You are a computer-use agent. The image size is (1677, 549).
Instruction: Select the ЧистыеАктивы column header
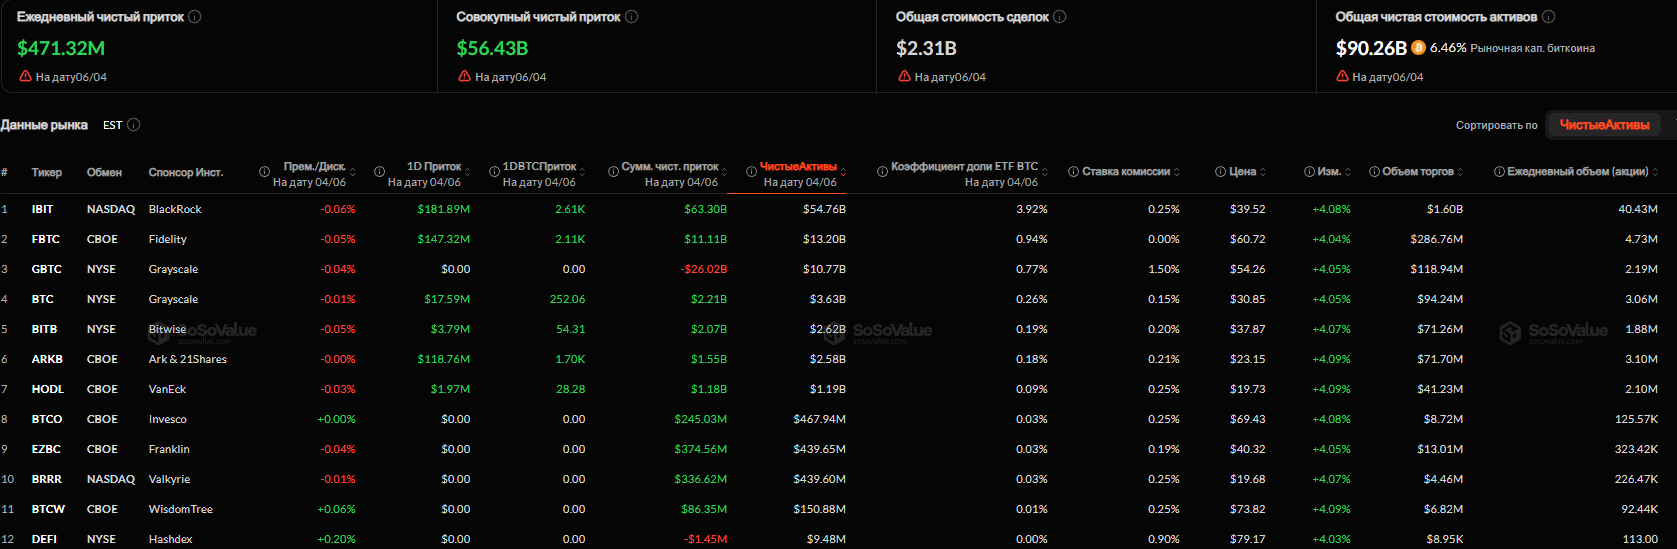[798, 167]
